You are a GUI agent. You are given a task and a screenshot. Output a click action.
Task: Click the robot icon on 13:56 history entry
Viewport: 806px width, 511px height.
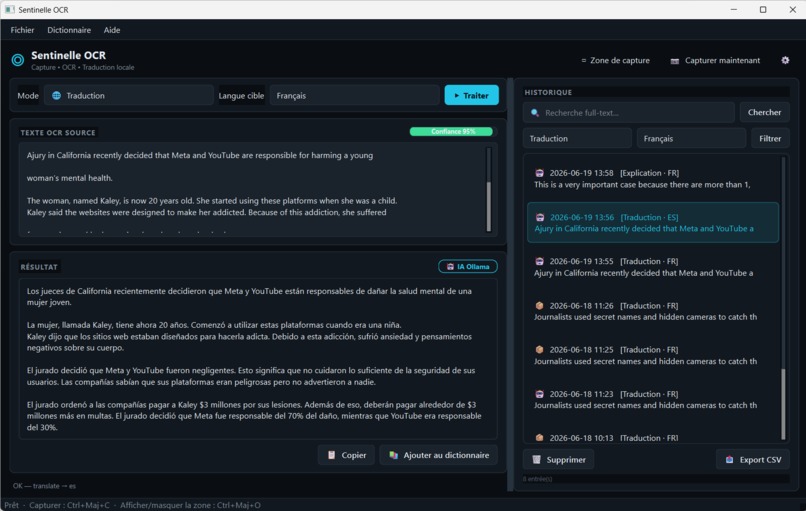[540, 217]
